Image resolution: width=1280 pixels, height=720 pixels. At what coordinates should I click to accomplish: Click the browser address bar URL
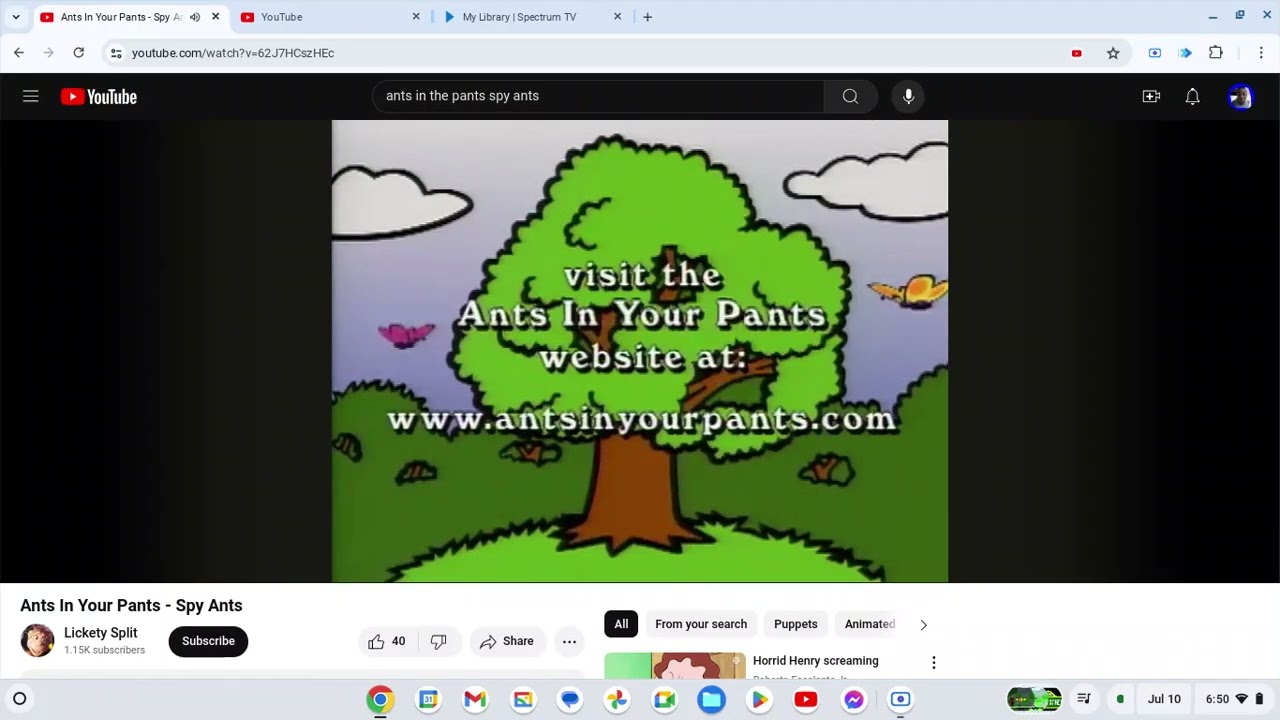coord(233,53)
